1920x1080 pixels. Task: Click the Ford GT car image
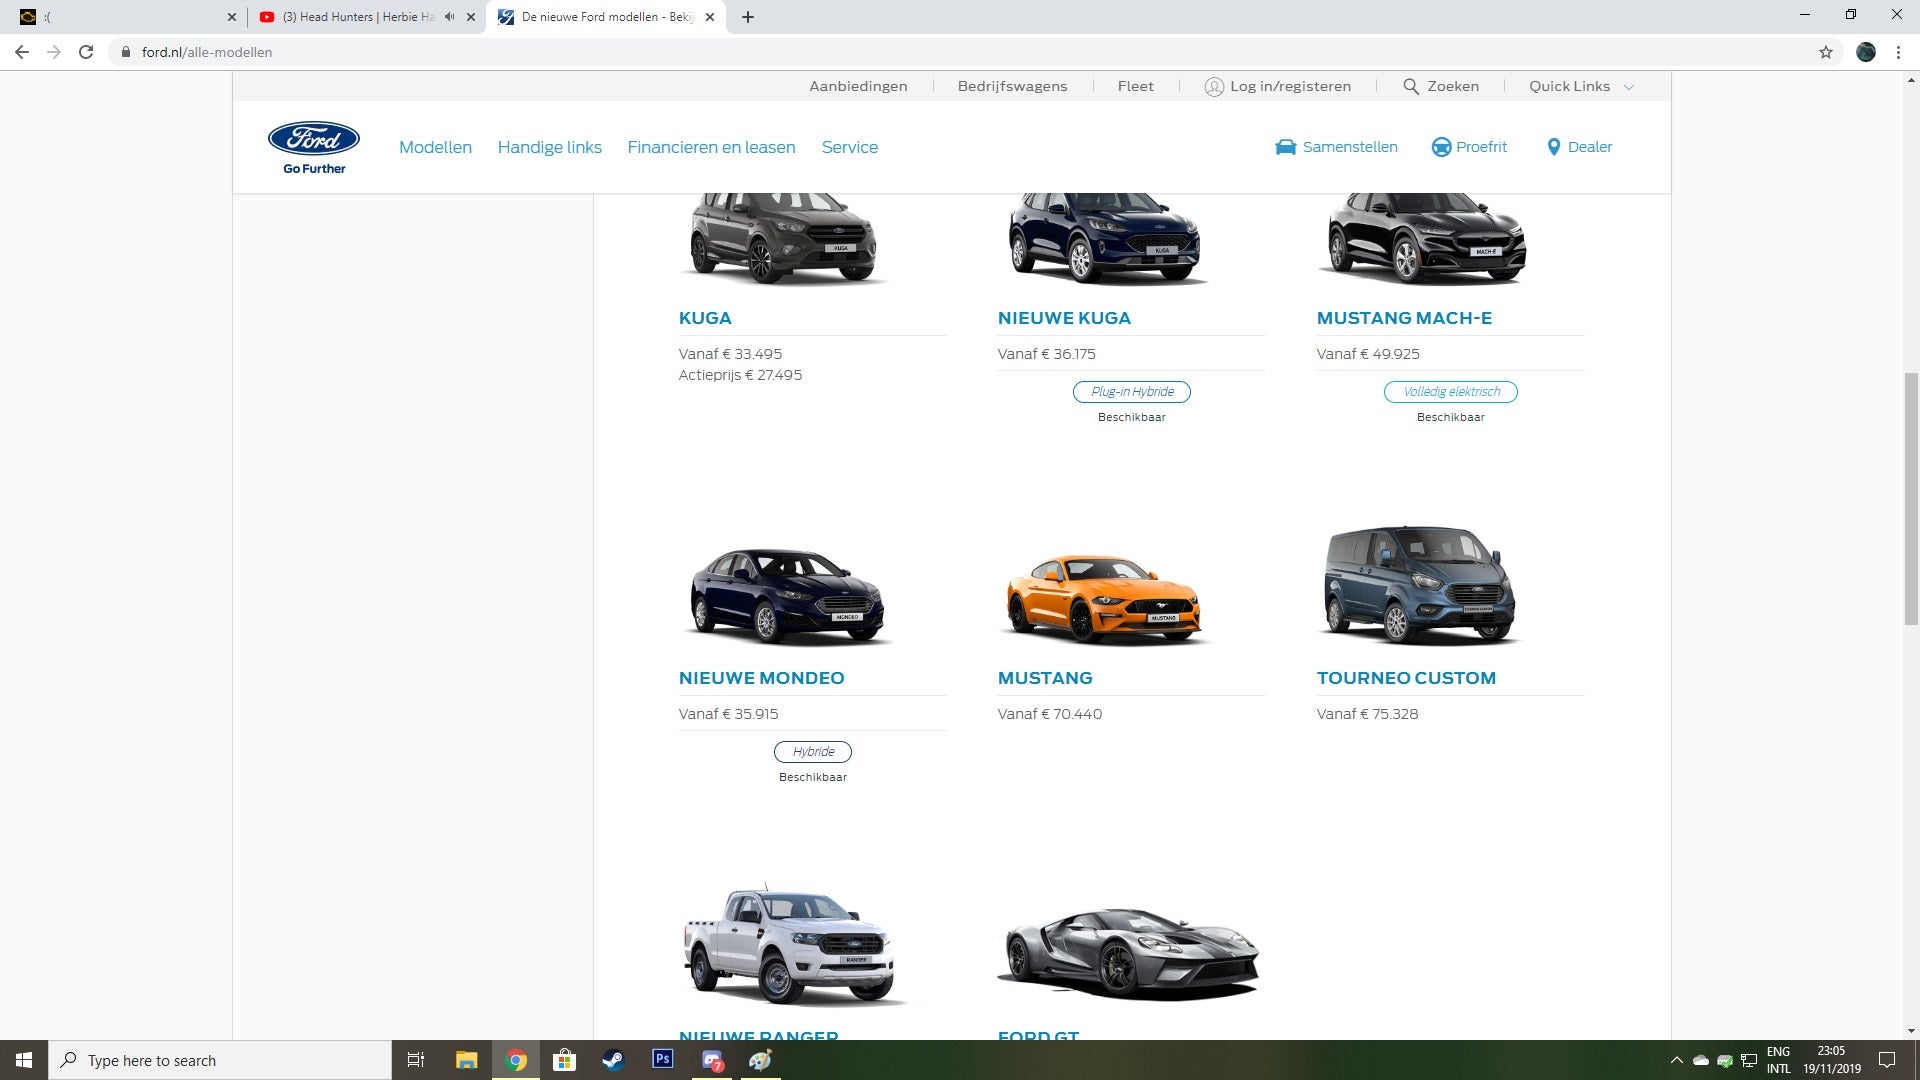pos(1130,952)
